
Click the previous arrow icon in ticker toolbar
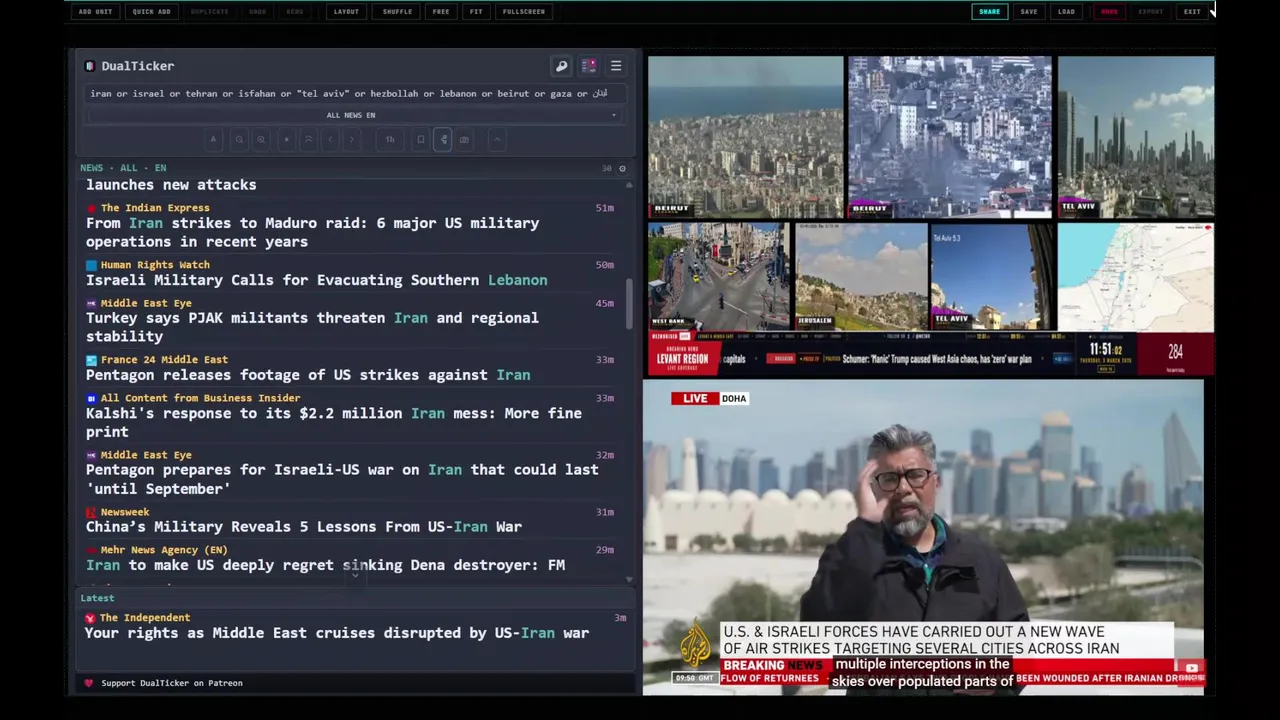(331, 139)
